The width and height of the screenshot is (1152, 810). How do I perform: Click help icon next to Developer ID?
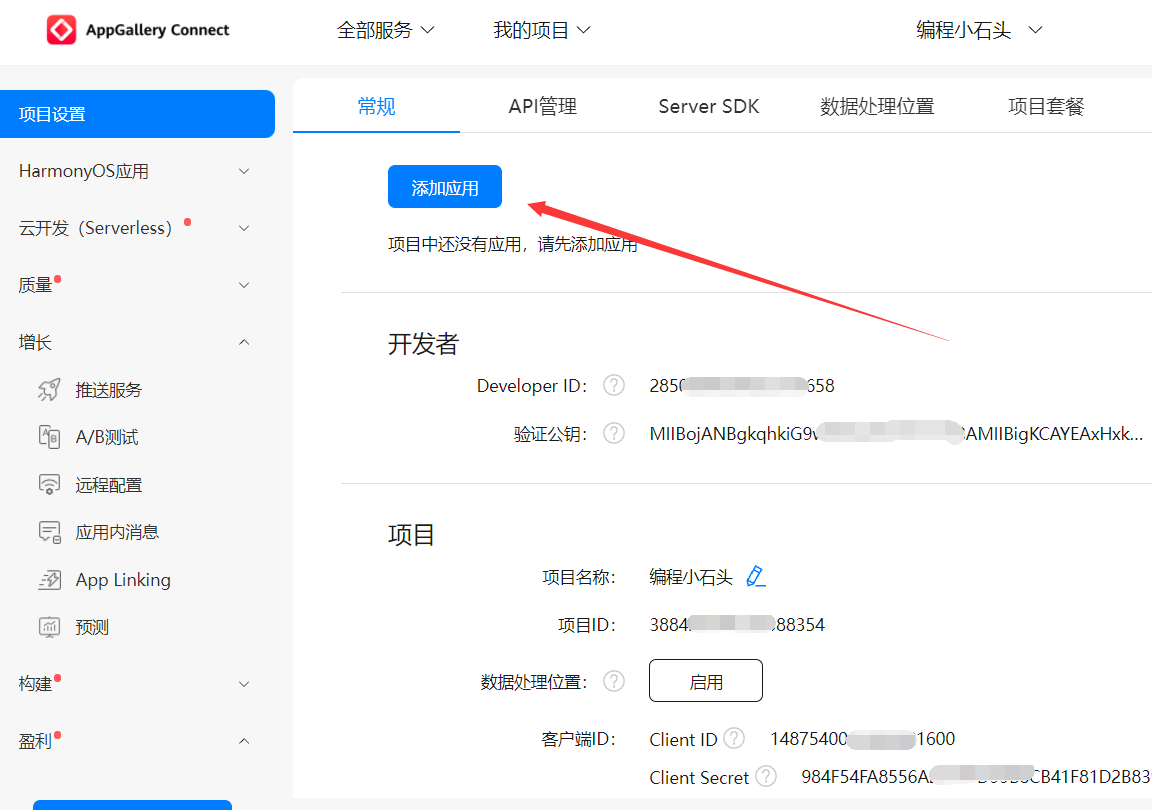[x=613, y=385]
